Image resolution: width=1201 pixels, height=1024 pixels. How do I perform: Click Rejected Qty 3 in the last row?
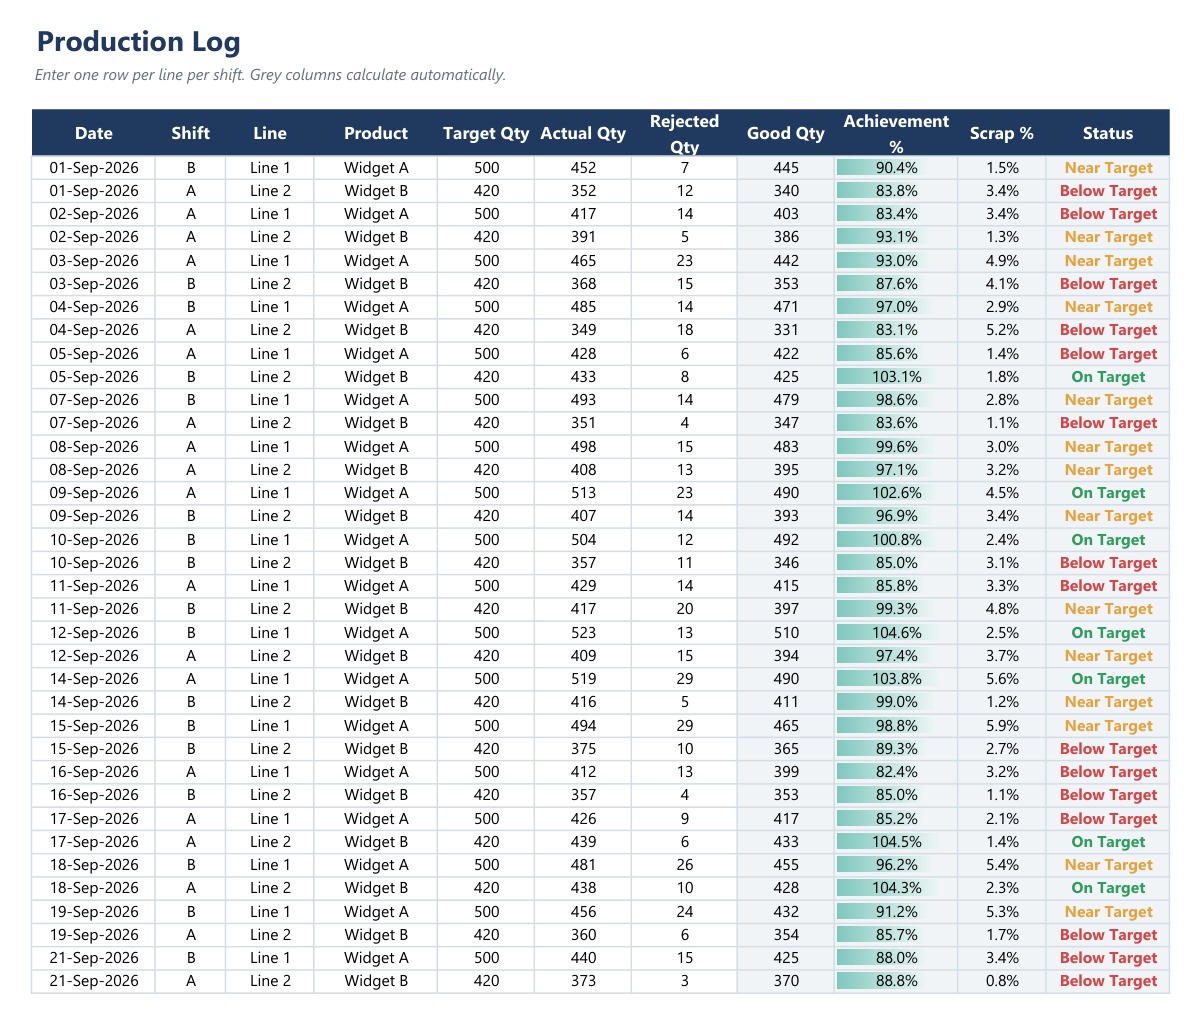pos(684,981)
